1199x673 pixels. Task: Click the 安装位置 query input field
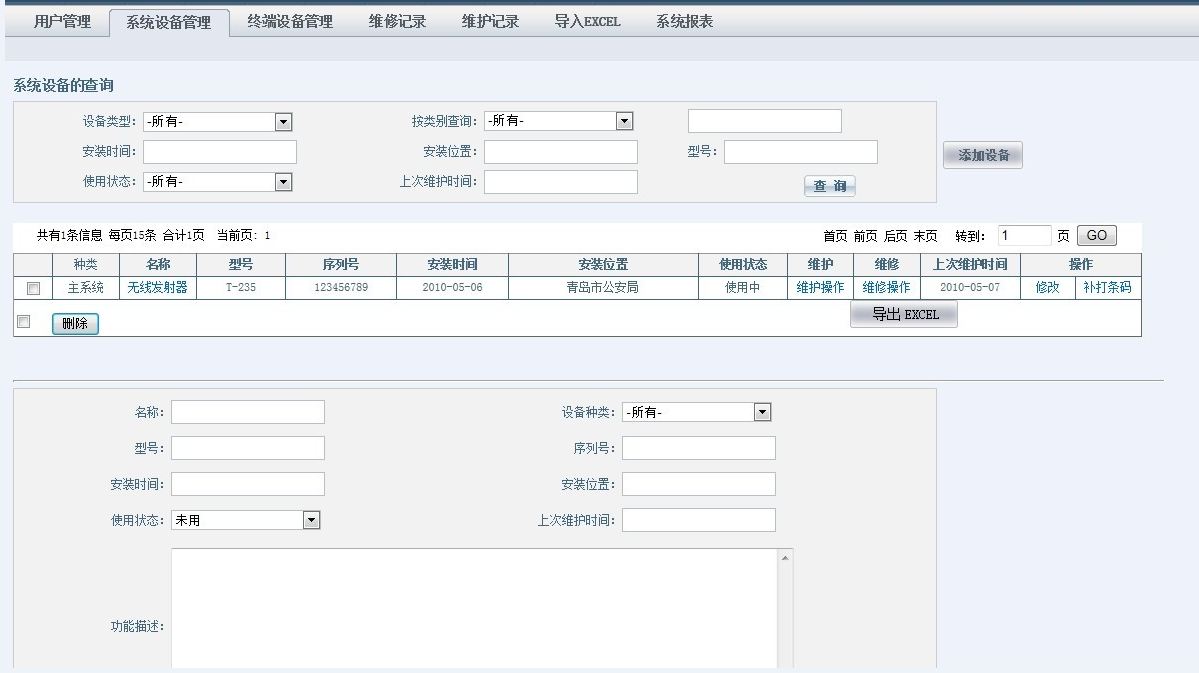560,152
